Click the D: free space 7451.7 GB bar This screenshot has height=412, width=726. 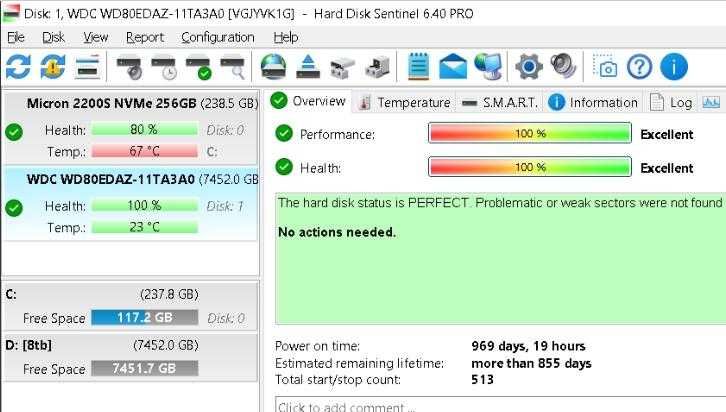tap(144, 368)
